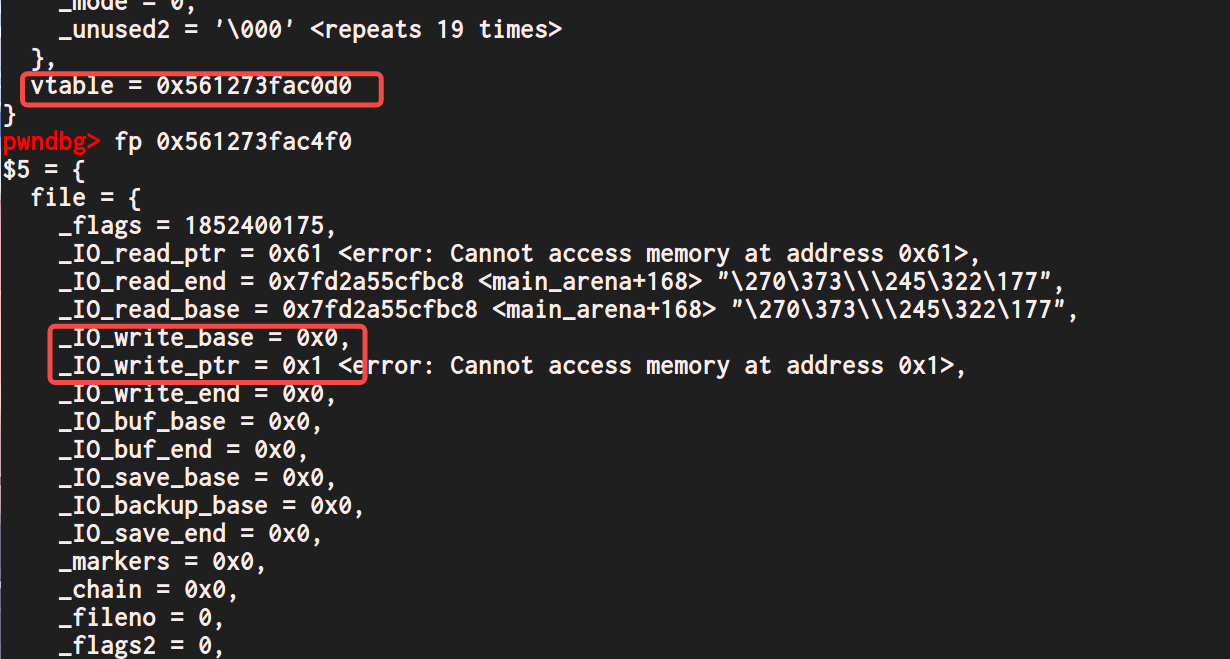Viewport: 1230px width, 659px height.
Task: Click the _markers = 0x0 line
Action: pyautogui.click(x=162, y=562)
